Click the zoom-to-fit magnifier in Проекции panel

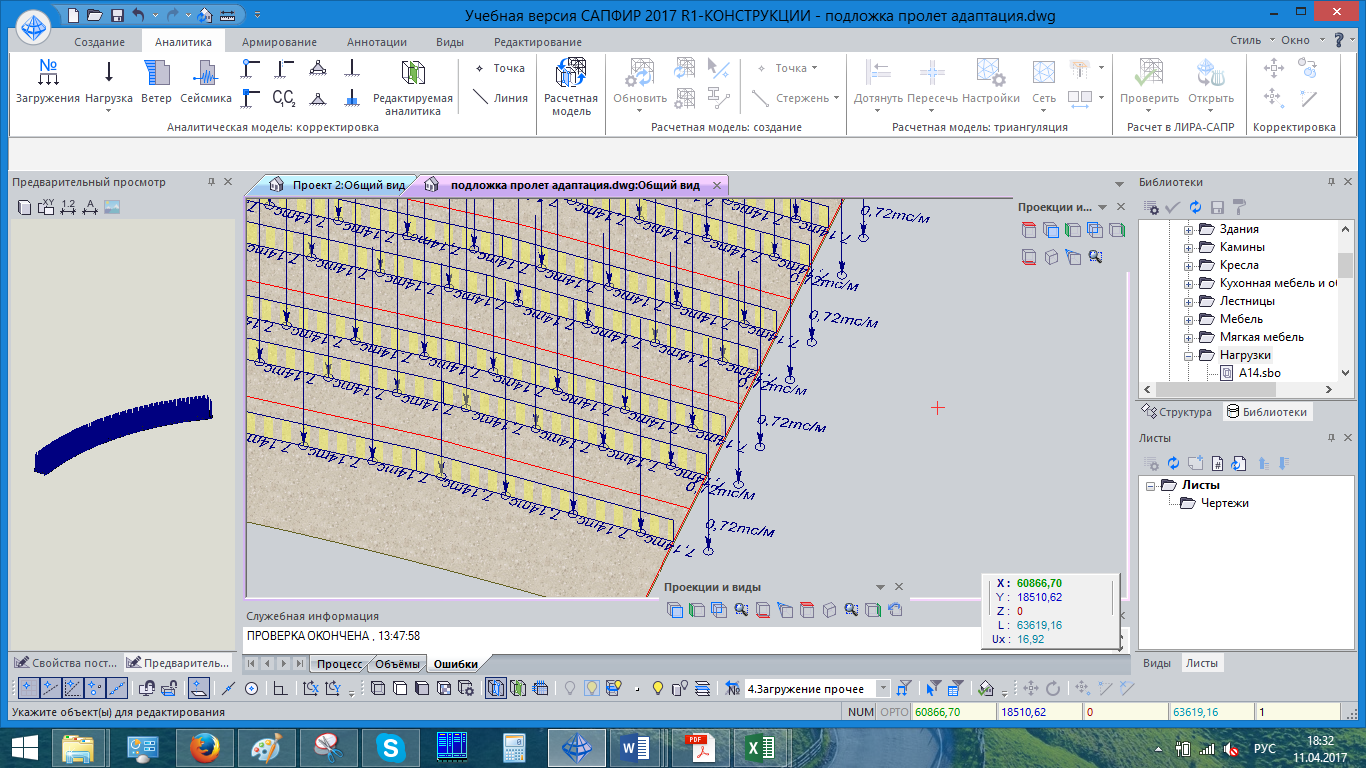[1095, 257]
